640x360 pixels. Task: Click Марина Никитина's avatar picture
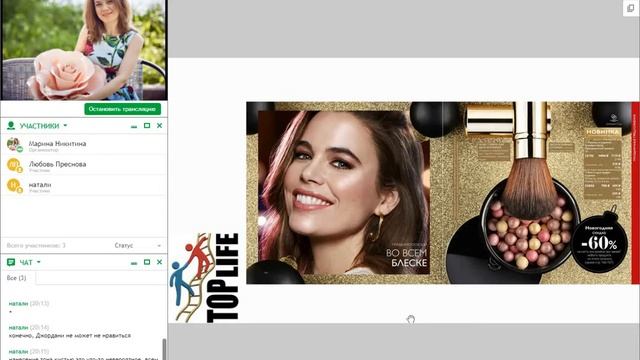click(14, 144)
